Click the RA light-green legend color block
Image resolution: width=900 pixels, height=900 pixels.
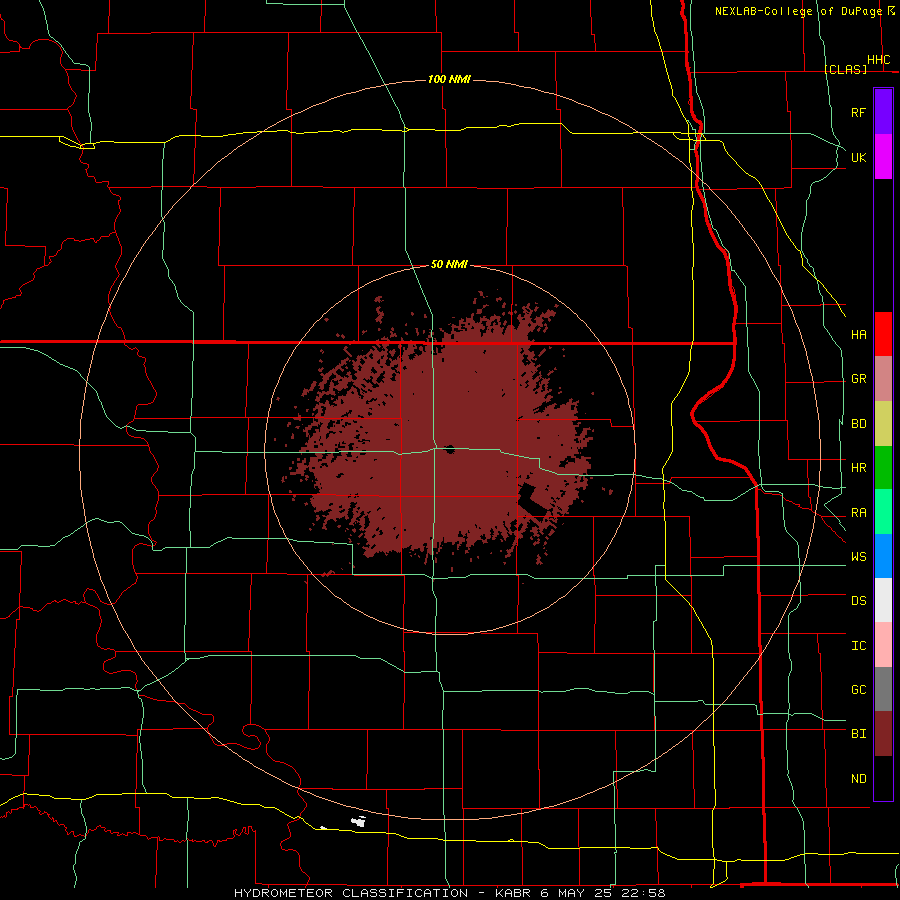tap(883, 512)
